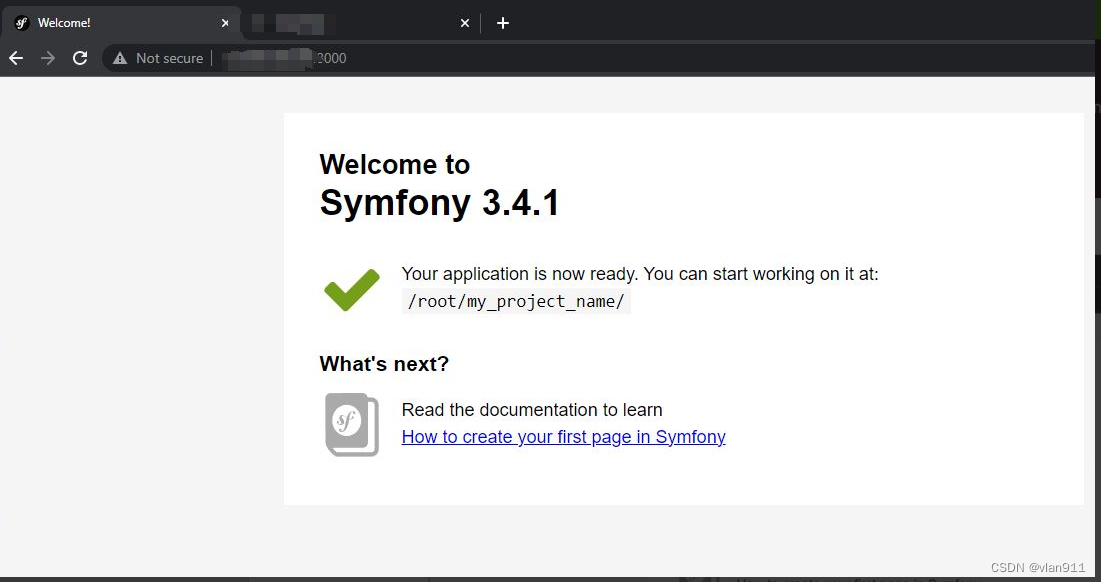
Task: Click the Not secure warning triangle icon
Action: tap(120, 58)
